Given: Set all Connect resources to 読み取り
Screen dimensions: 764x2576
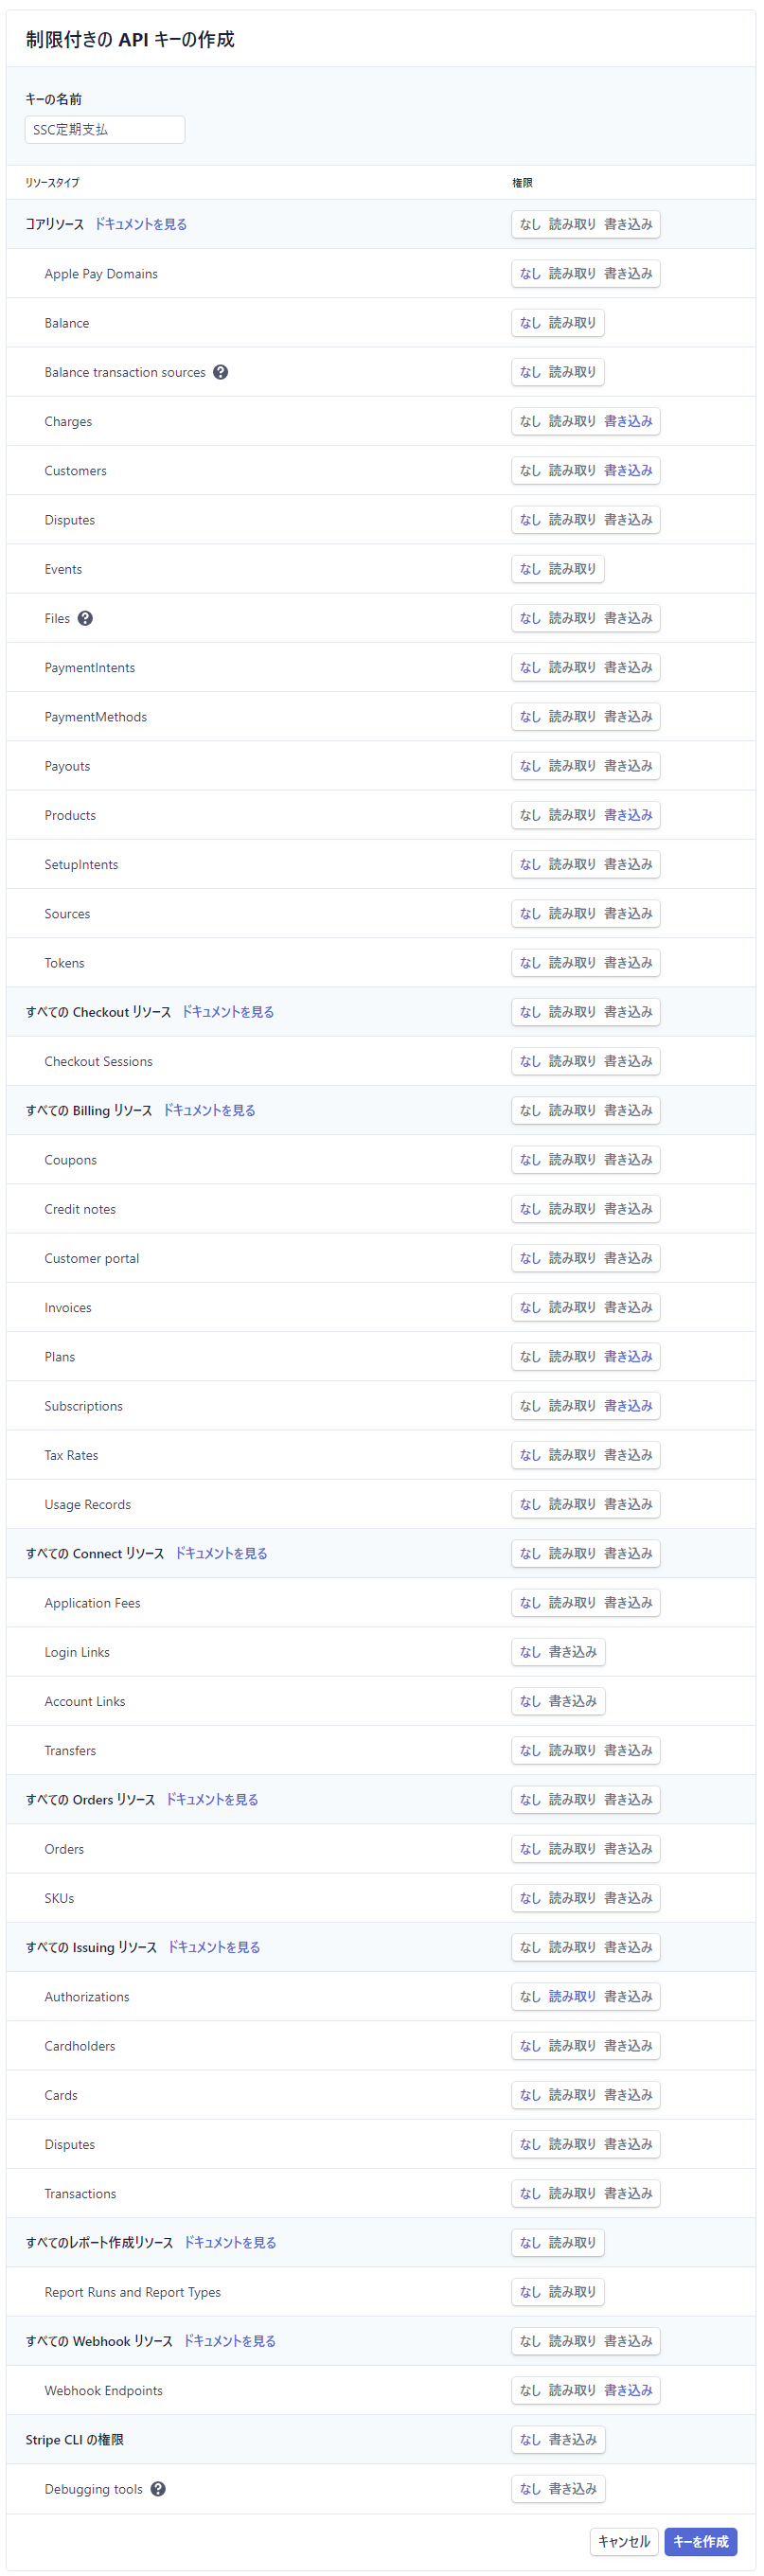Looking at the screenshot, I should pyautogui.click(x=571, y=1553).
